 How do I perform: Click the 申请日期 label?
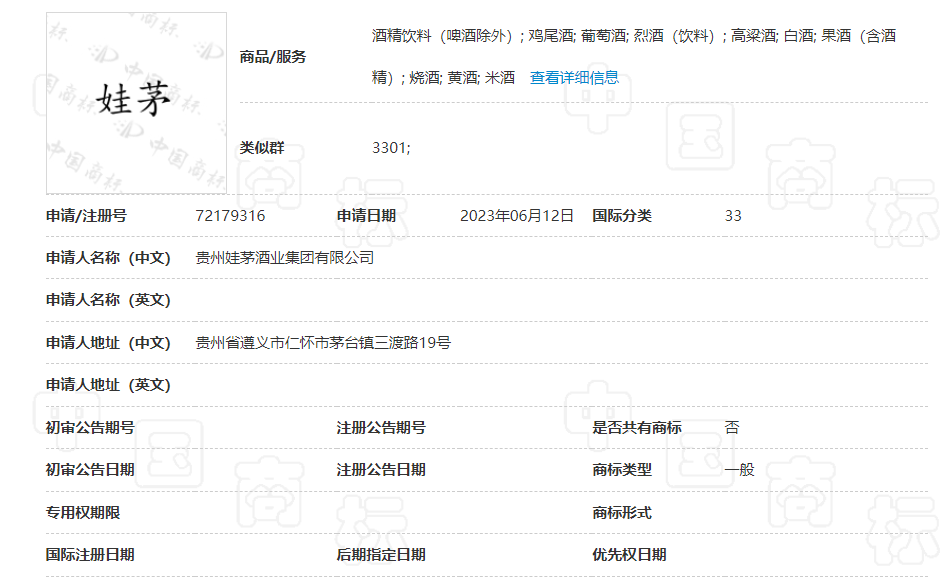367,216
